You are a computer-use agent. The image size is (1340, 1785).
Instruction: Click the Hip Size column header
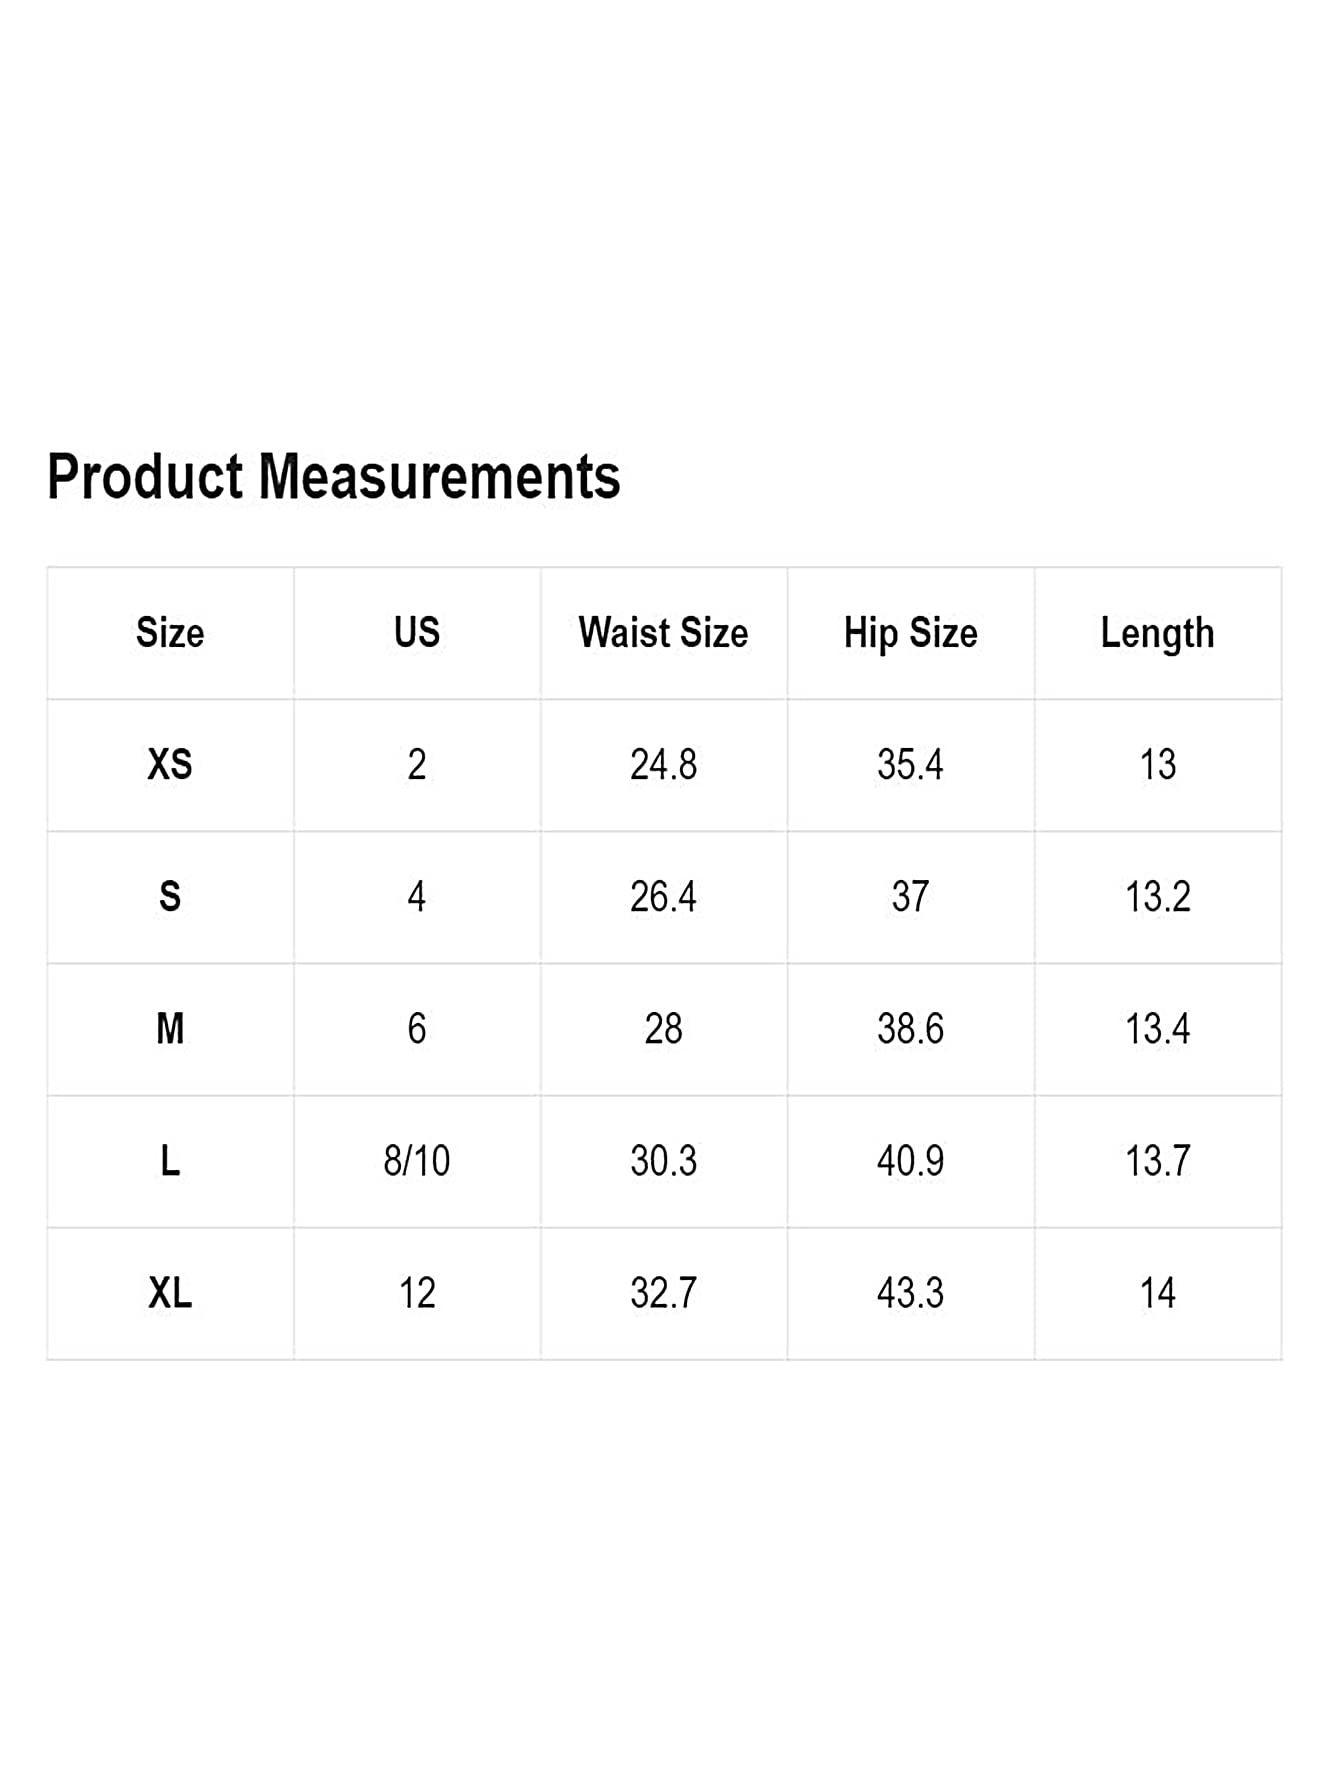click(x=910, y=633)
